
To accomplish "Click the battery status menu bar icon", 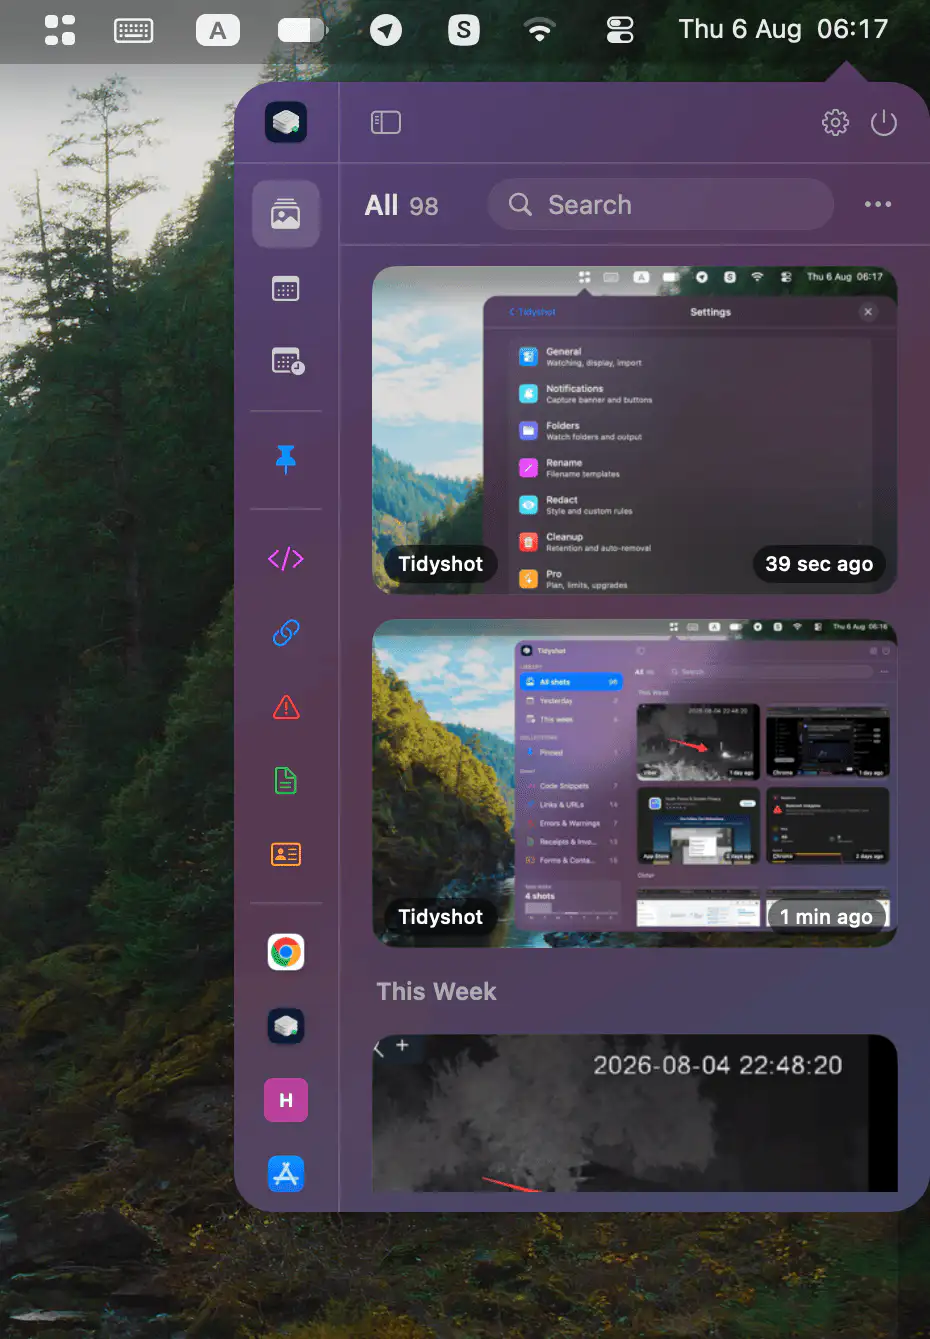I will click(302, 31).
